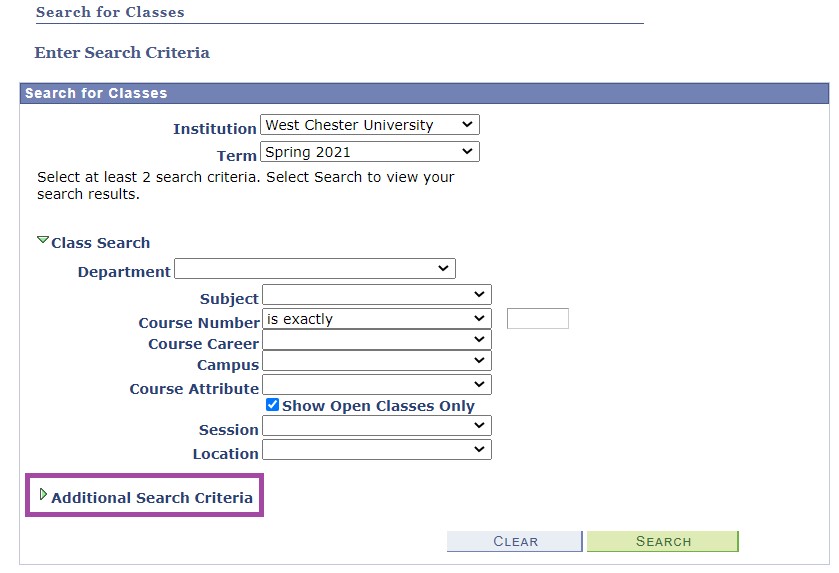Click the course number text field
This screenshot has height=573, width=839.
tap(538, 318)
